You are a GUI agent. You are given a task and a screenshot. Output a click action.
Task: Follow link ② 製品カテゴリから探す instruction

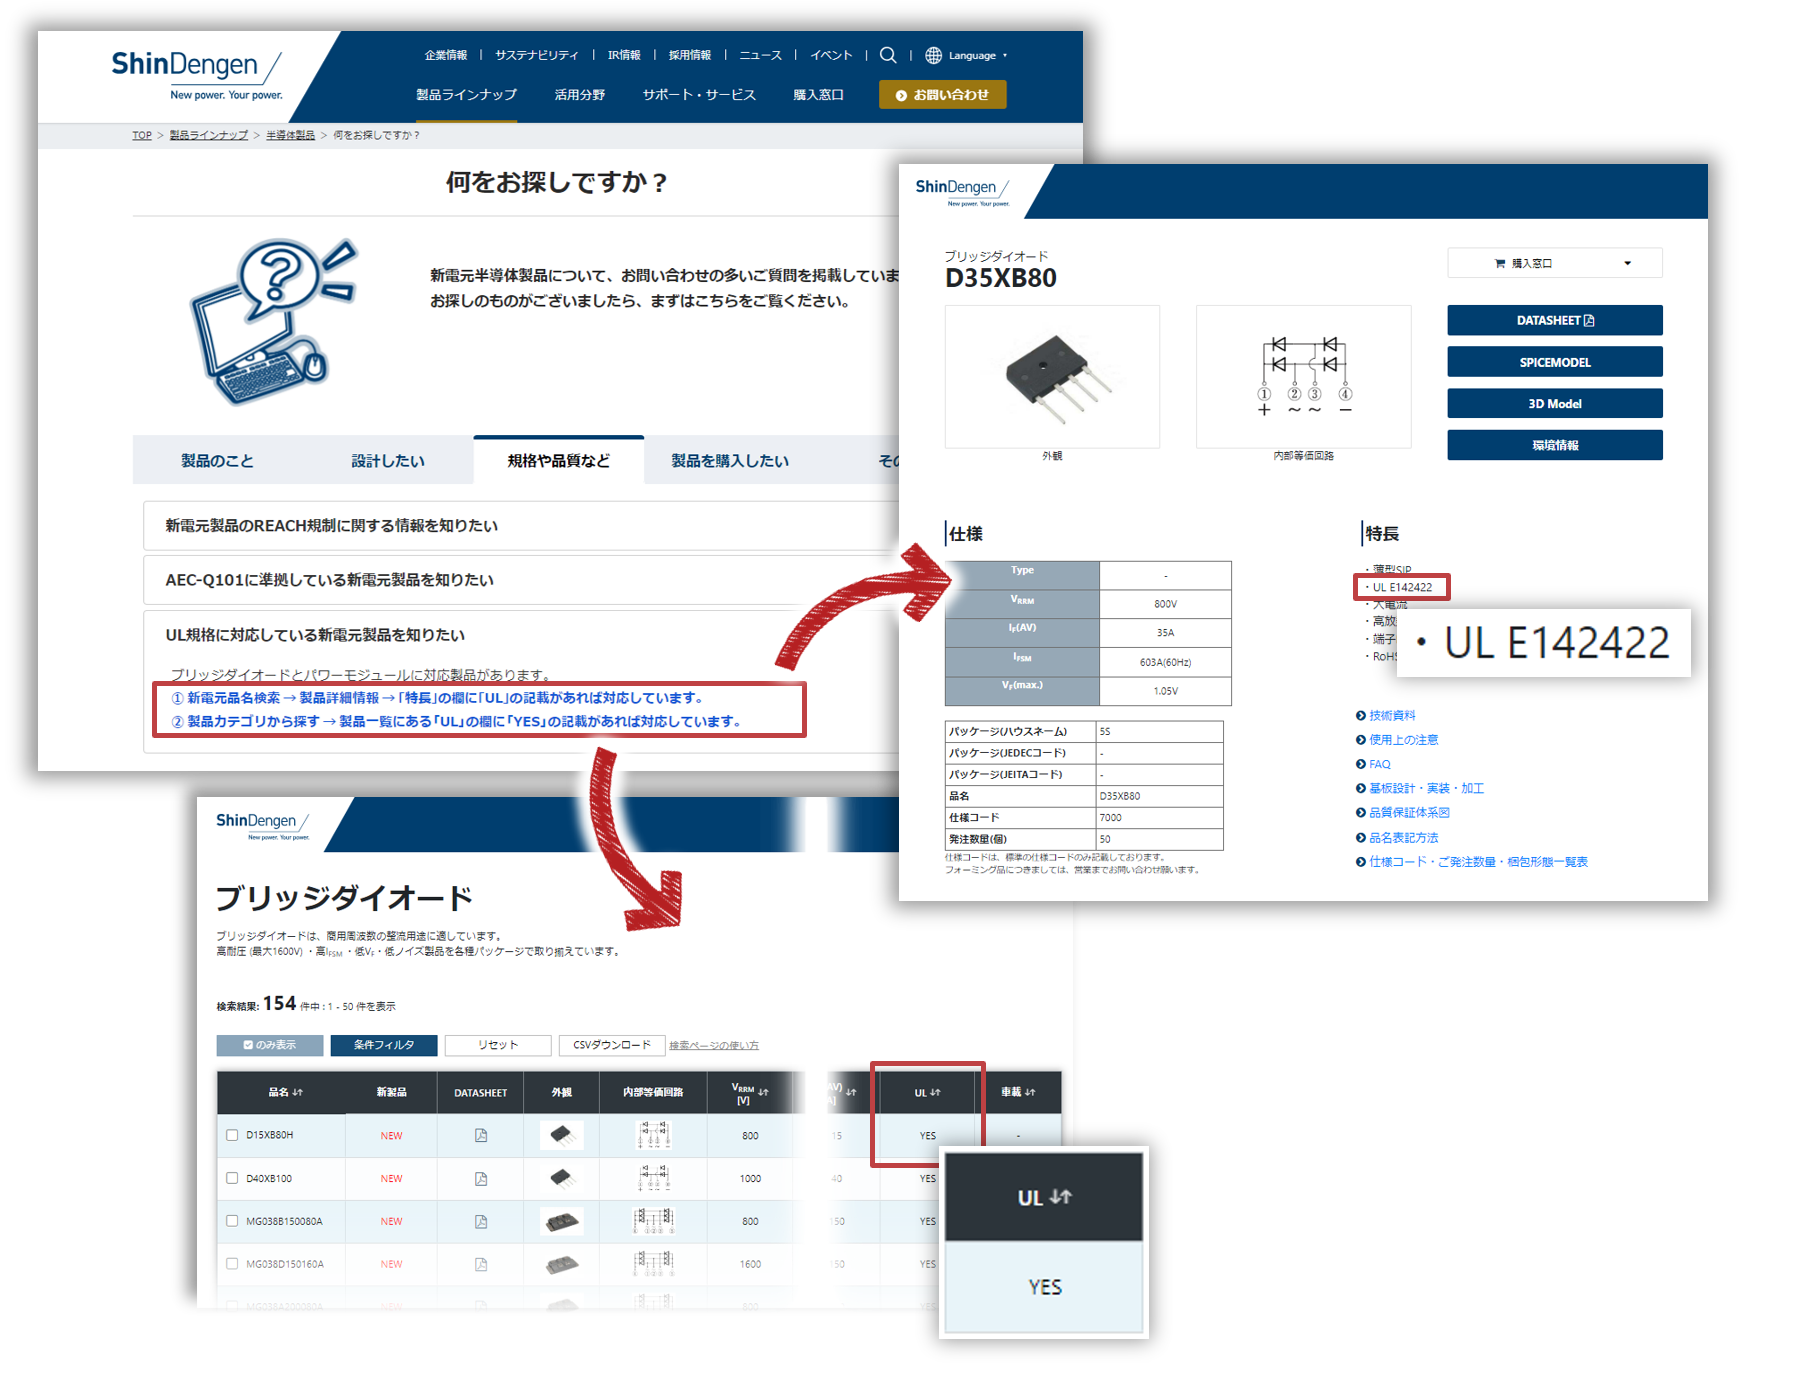click(x=457, y=721)
